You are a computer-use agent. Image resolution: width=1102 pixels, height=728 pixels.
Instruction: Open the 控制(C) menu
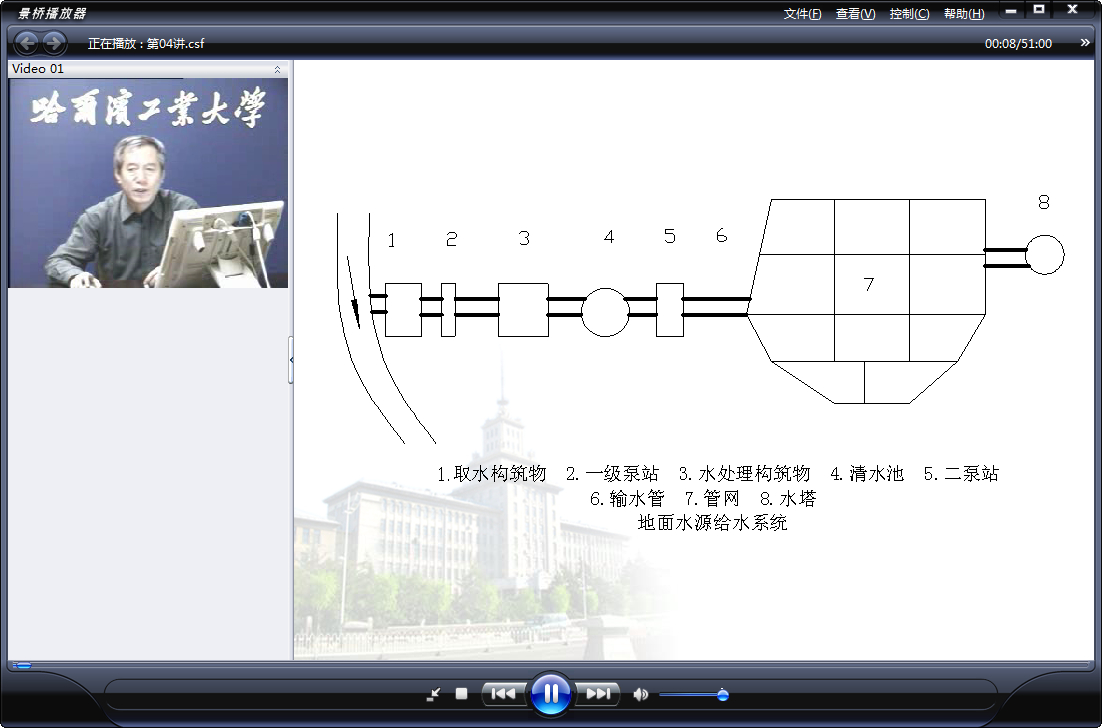909,14
